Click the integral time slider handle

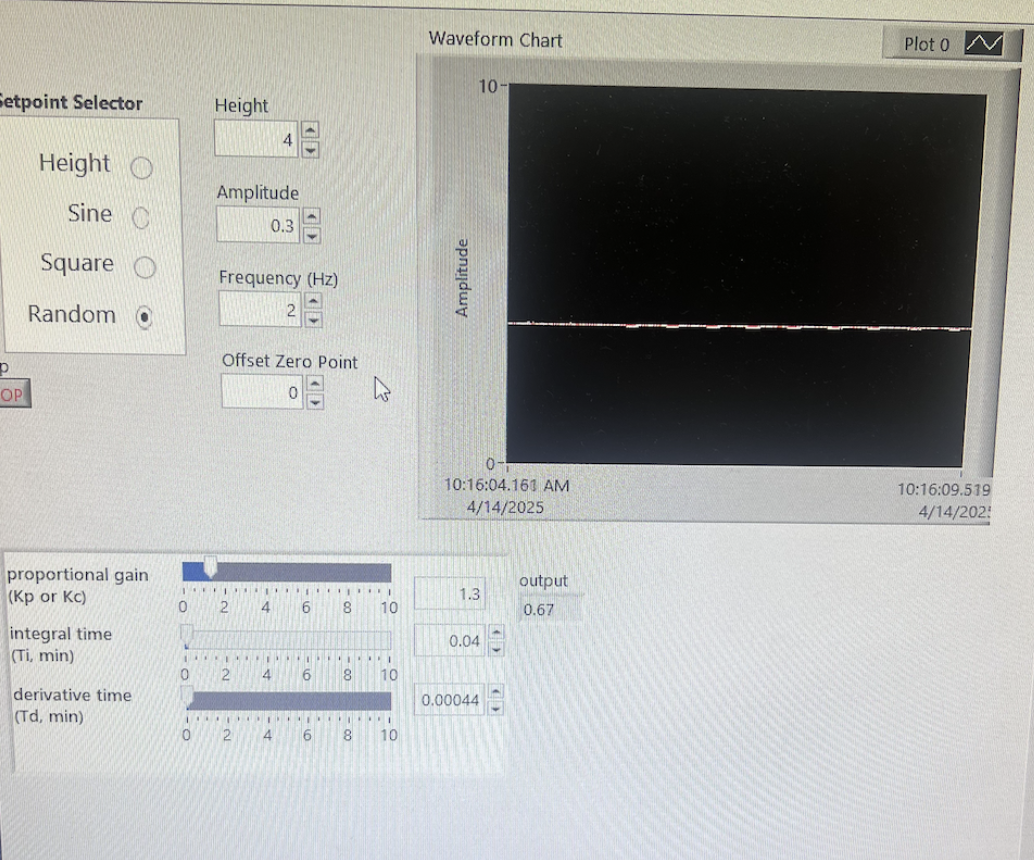point(187,636)
